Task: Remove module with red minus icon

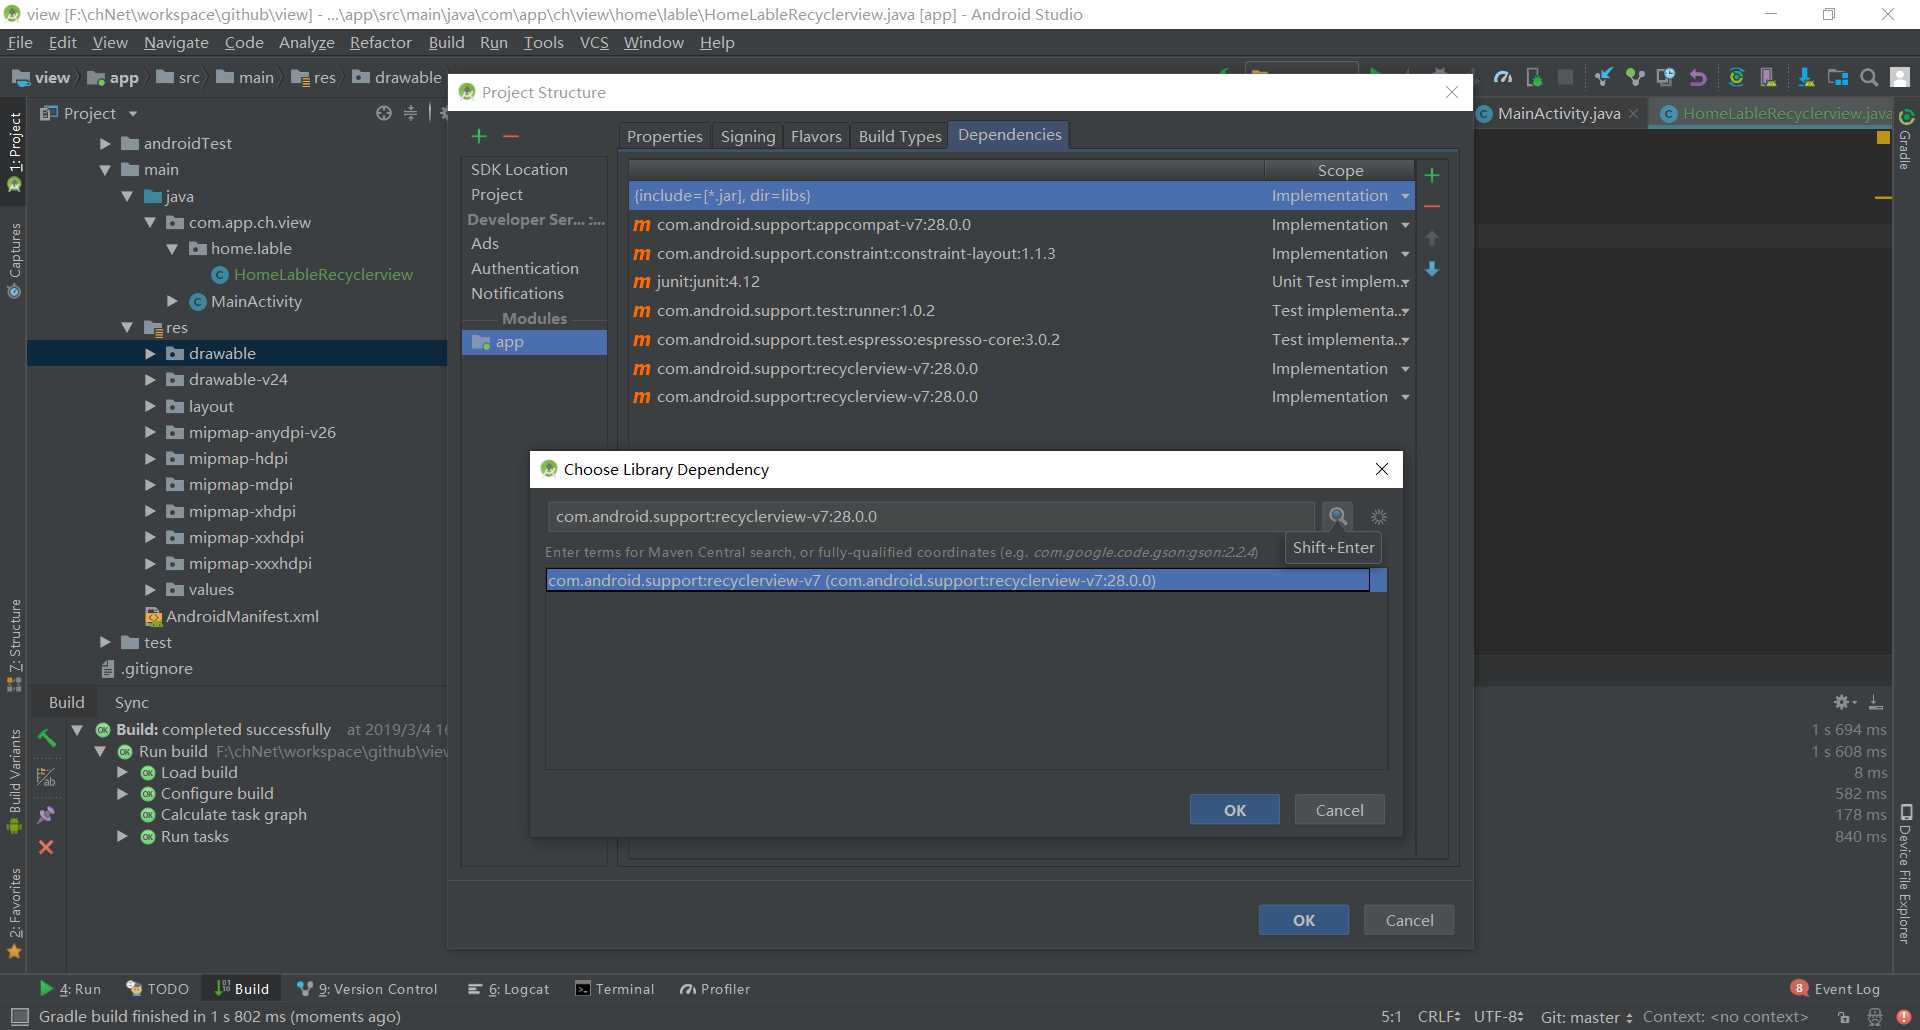Action: (511, 136)
